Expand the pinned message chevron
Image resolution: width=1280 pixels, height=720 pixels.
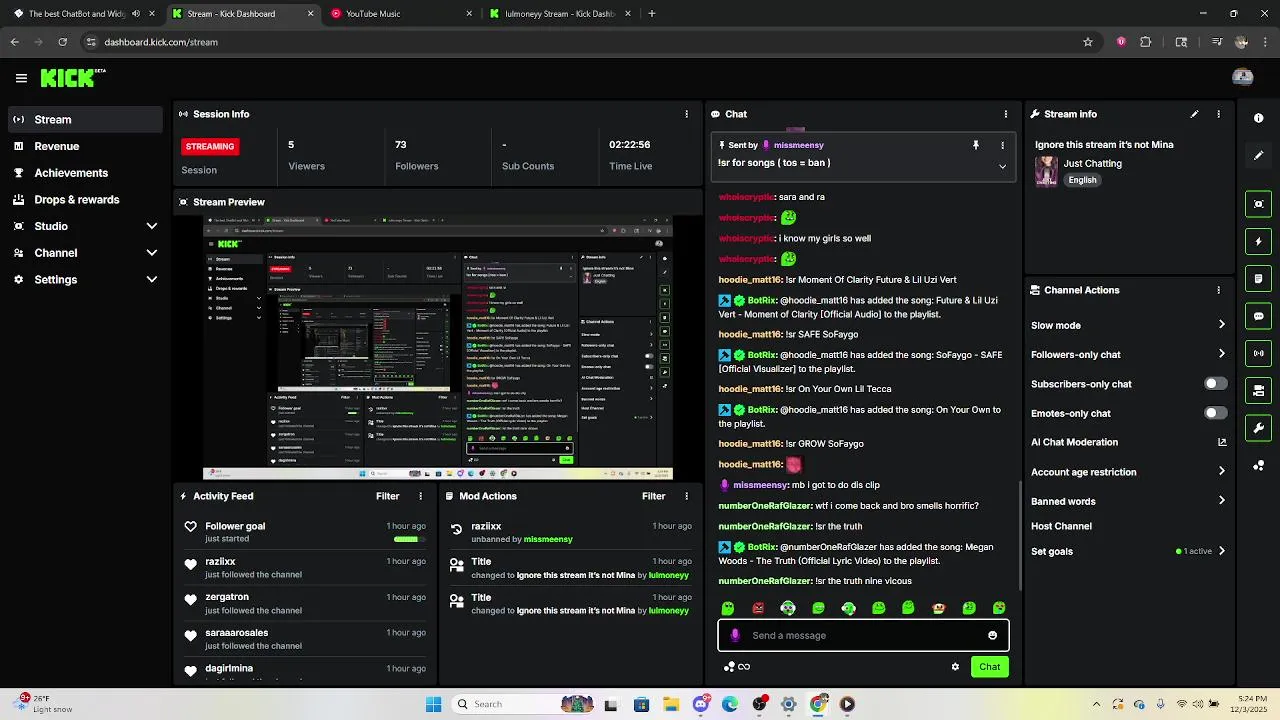pos(1002,166)
